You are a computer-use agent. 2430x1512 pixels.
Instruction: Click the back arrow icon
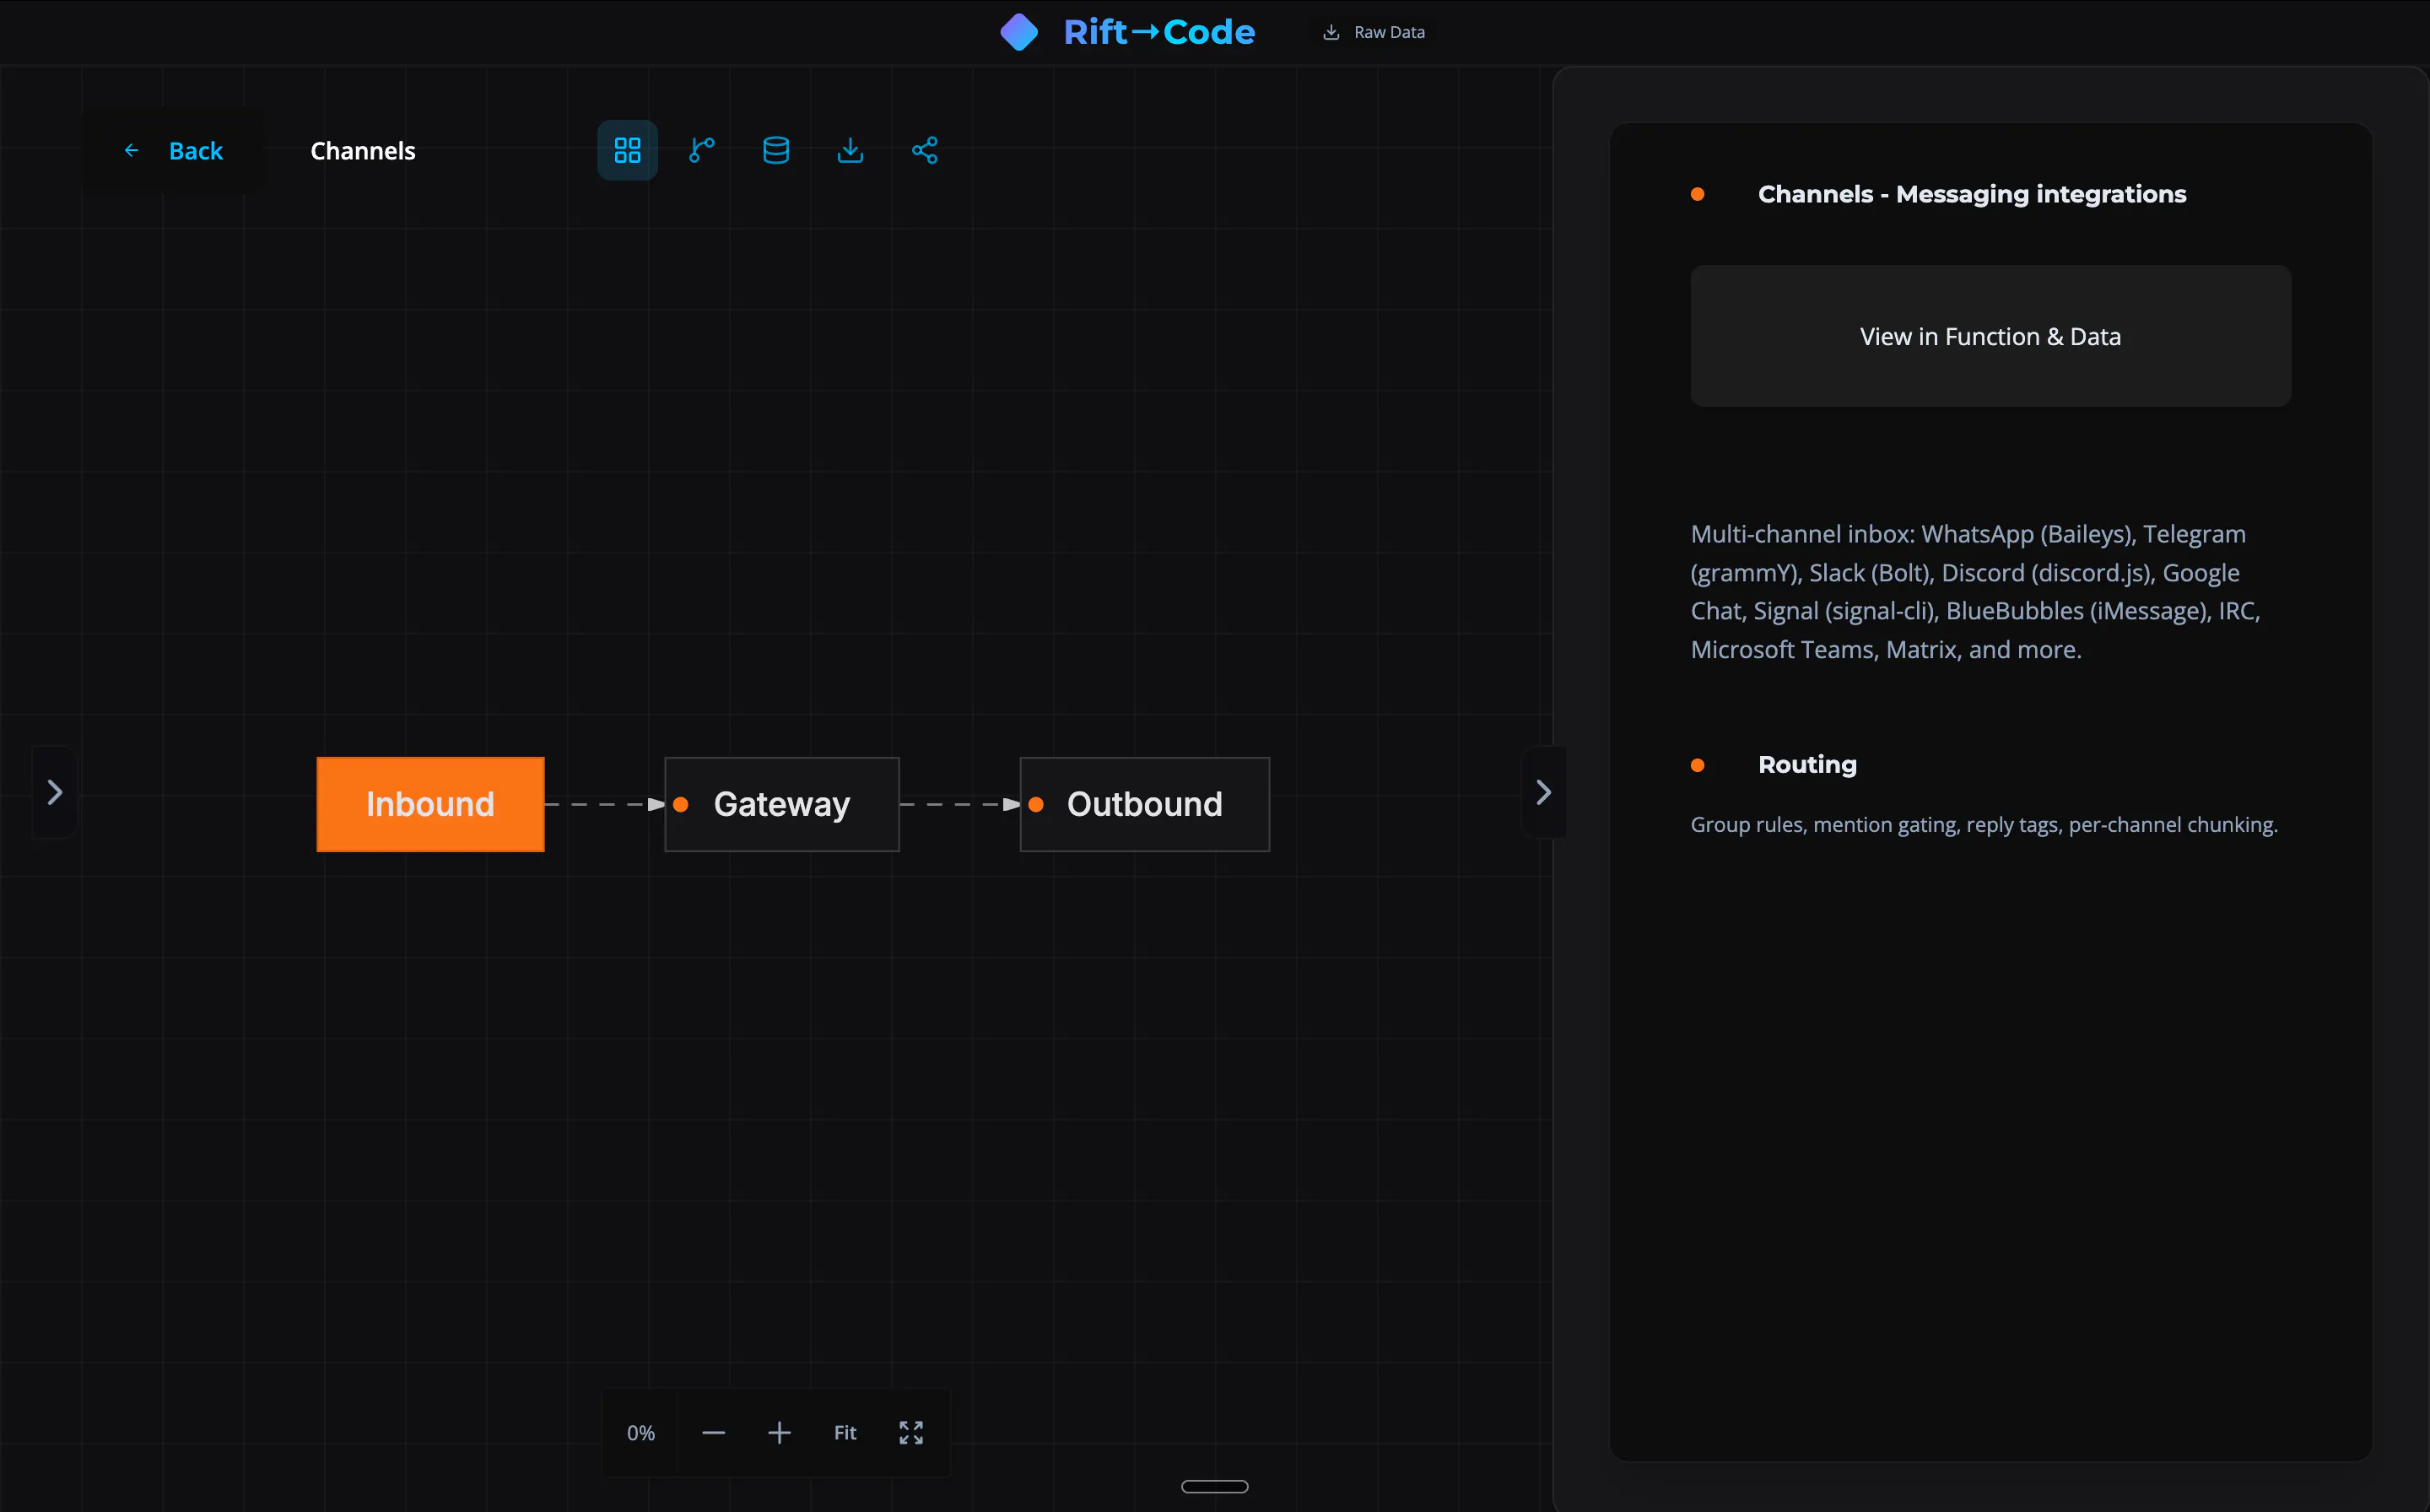[131, 151]
